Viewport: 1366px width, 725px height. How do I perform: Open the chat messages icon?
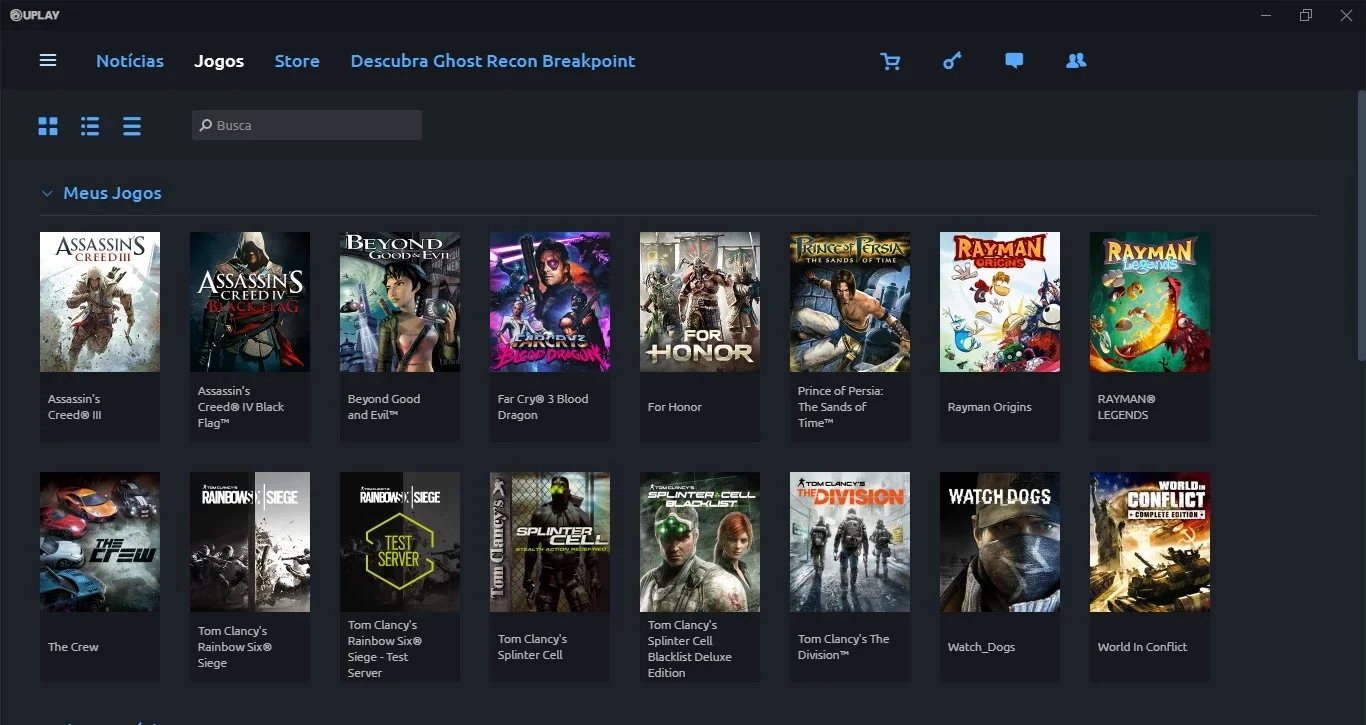click(x=1014, y=61)
